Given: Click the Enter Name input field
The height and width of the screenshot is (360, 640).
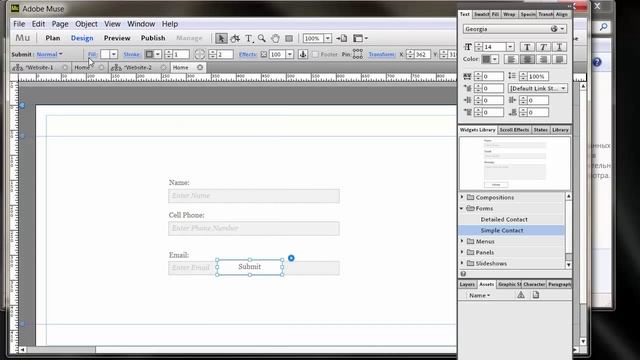Looking at the screenshot, I should 254,196.
